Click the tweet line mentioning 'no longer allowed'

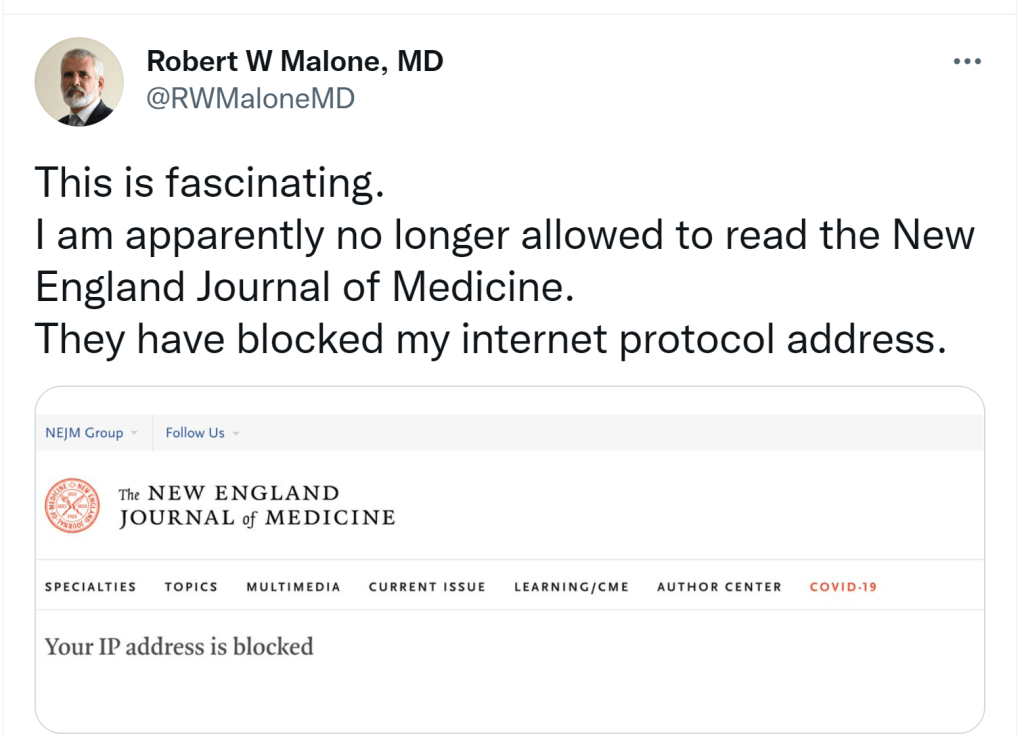(x=504, y=234)
